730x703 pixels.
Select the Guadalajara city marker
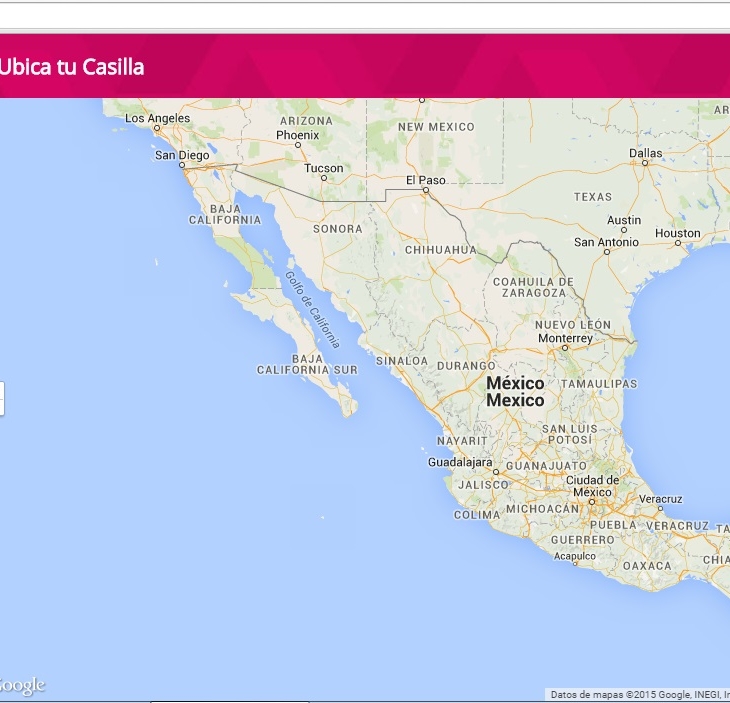[495, 472]
